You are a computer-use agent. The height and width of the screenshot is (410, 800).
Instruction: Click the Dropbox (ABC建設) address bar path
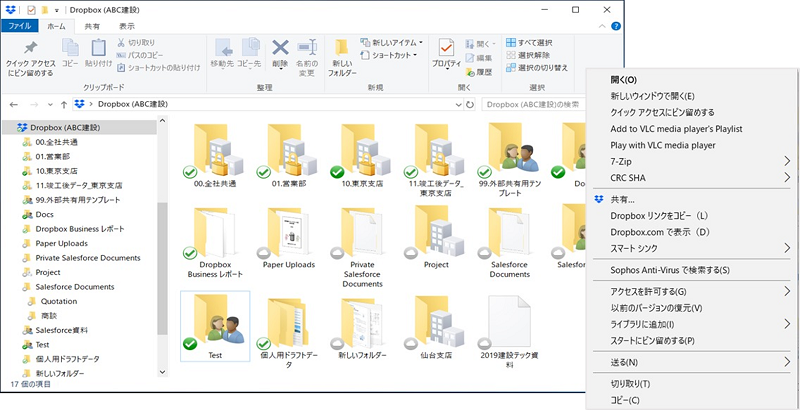point(133,105)
